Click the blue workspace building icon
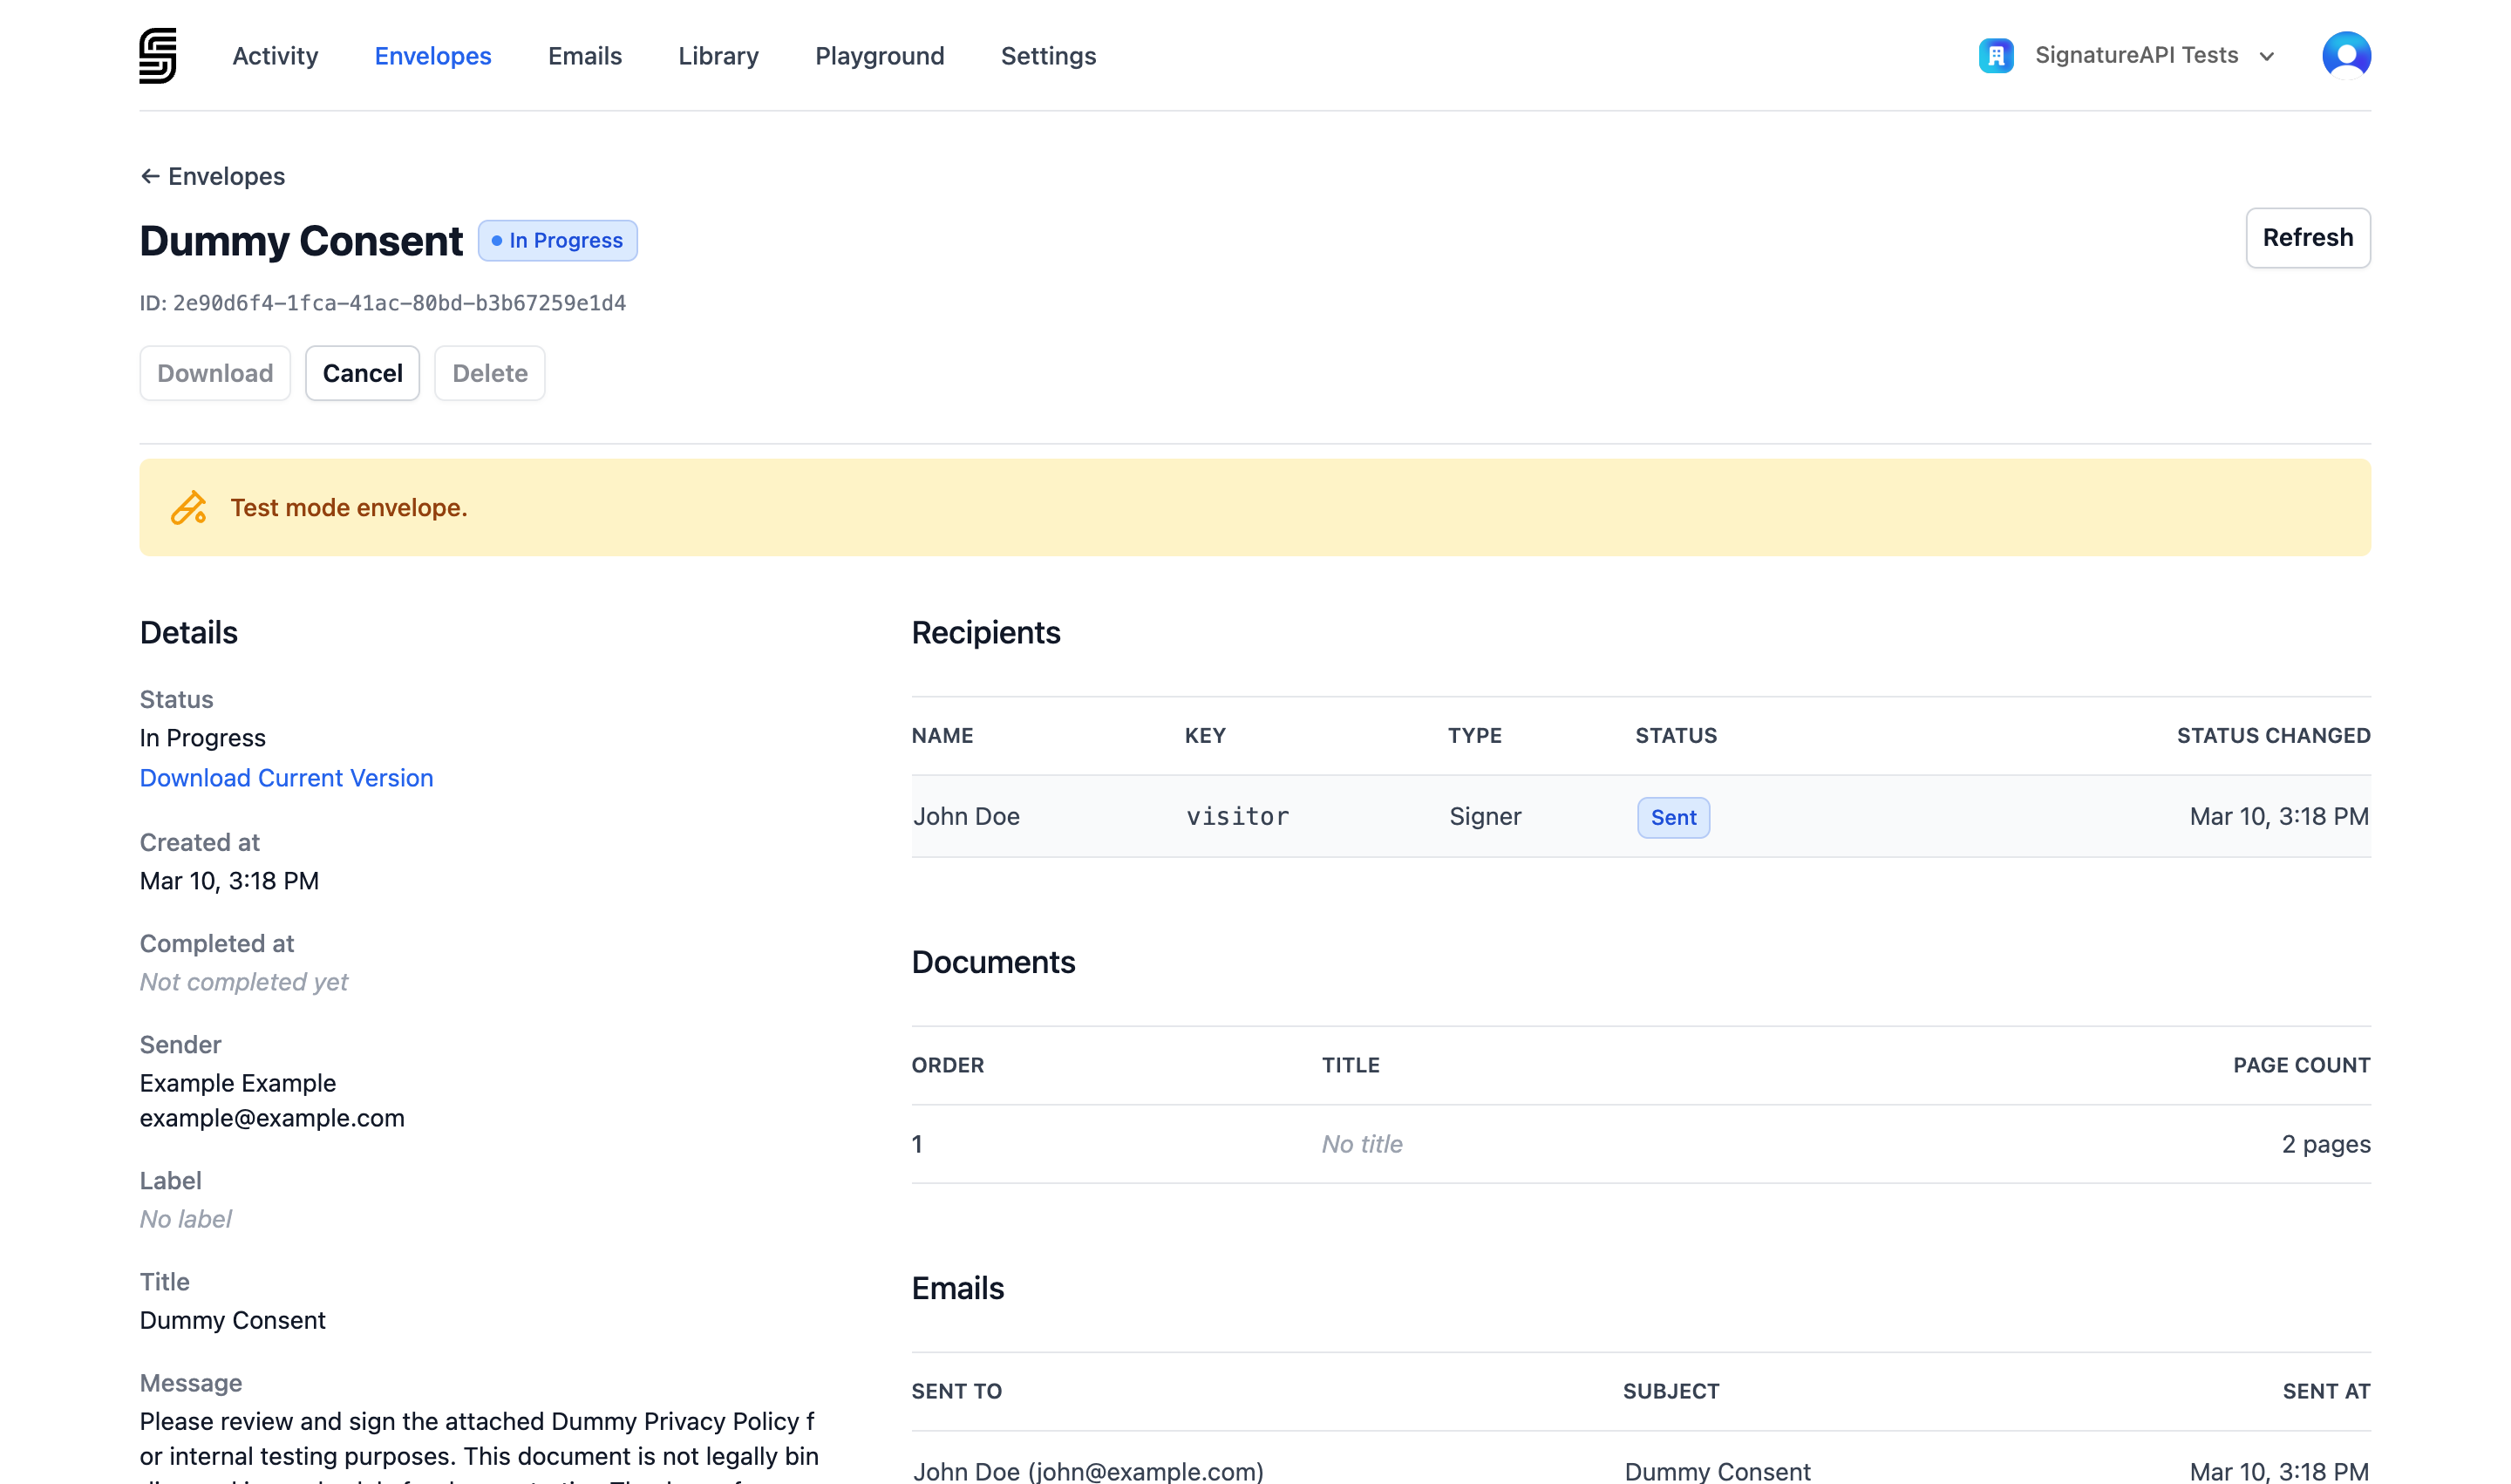Viewport: 2511px width, 1484px height. click(1995, 55)
